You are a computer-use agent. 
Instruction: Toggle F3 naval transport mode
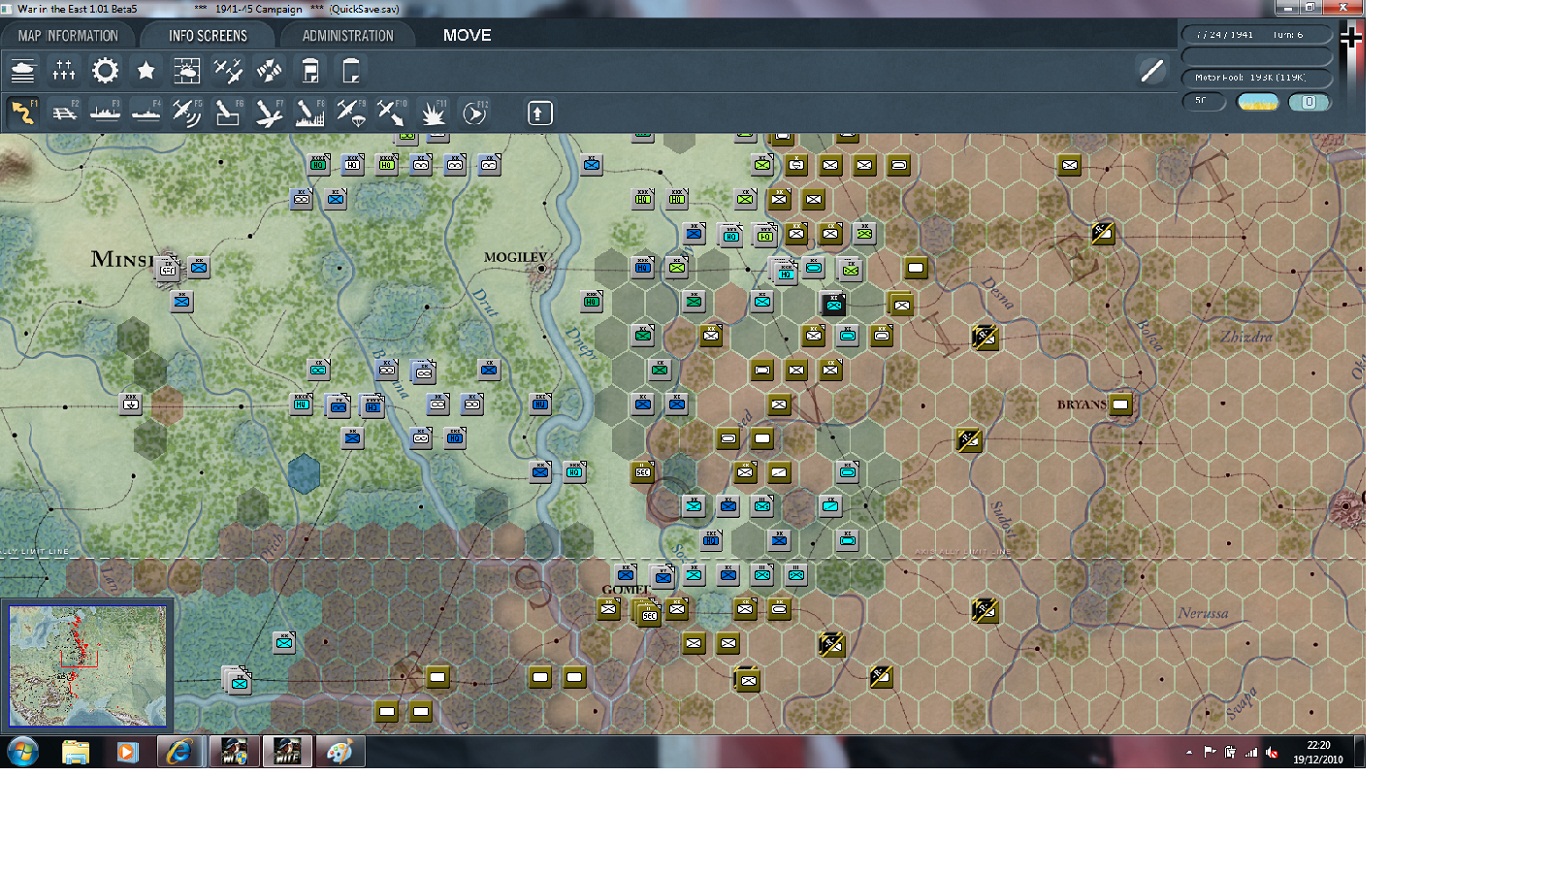point(105,113)
